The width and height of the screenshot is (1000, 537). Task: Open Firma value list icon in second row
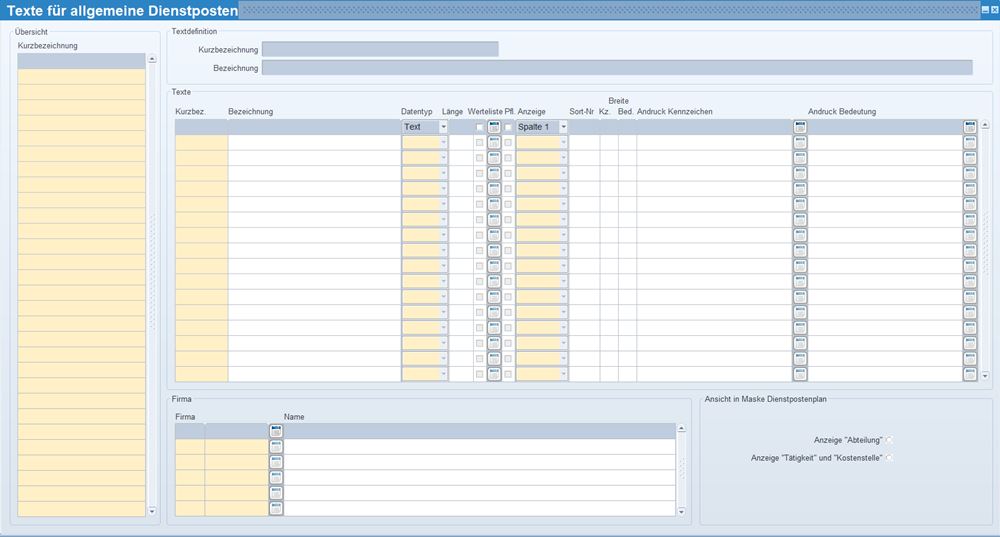tap(276, 446)
